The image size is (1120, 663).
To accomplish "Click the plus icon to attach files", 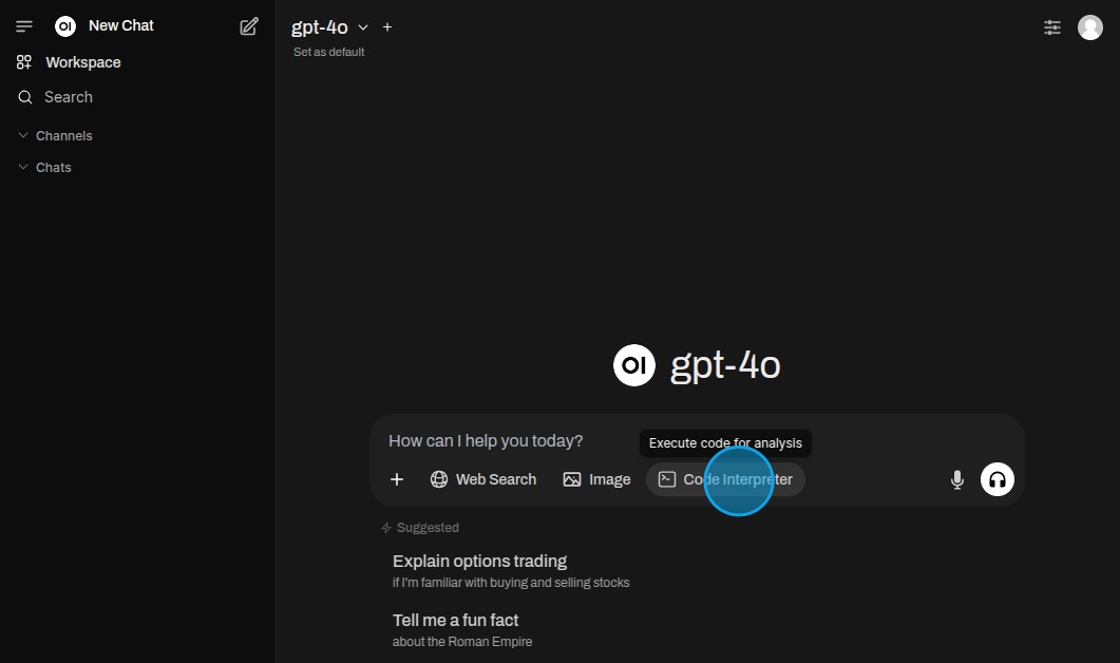I will [x=397, y=480].
